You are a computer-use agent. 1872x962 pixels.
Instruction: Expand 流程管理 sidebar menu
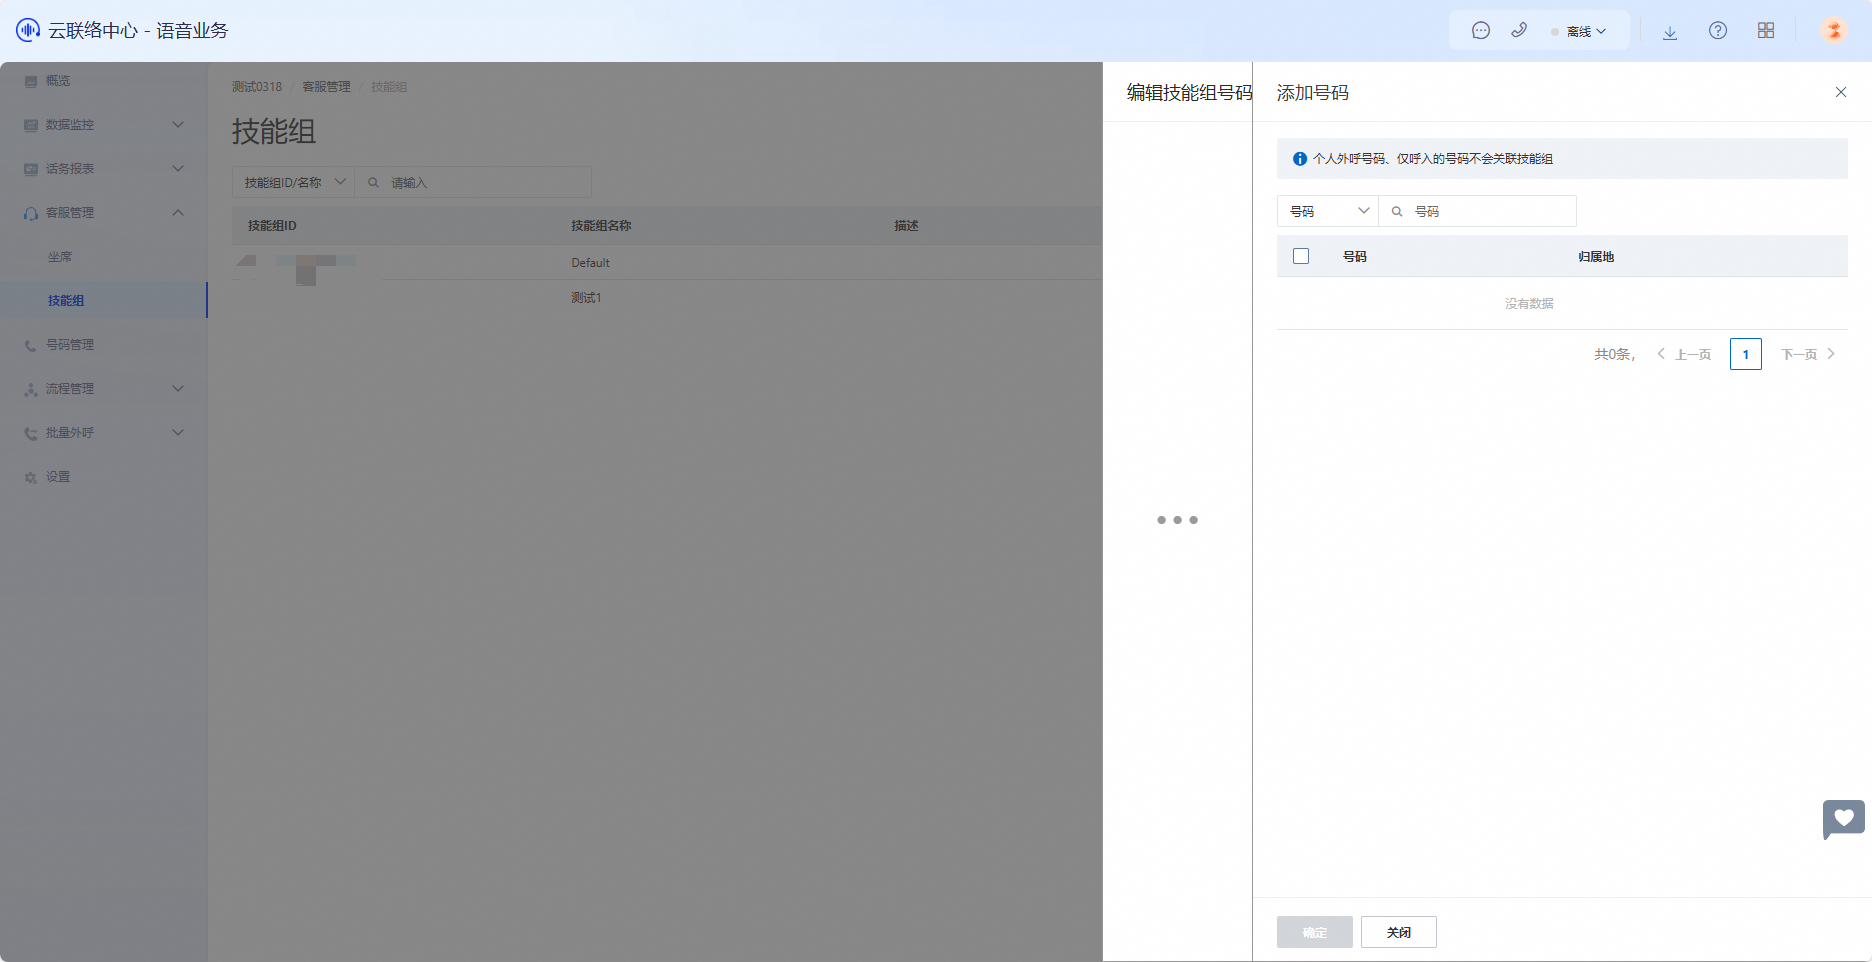click(x=104, y=389)
